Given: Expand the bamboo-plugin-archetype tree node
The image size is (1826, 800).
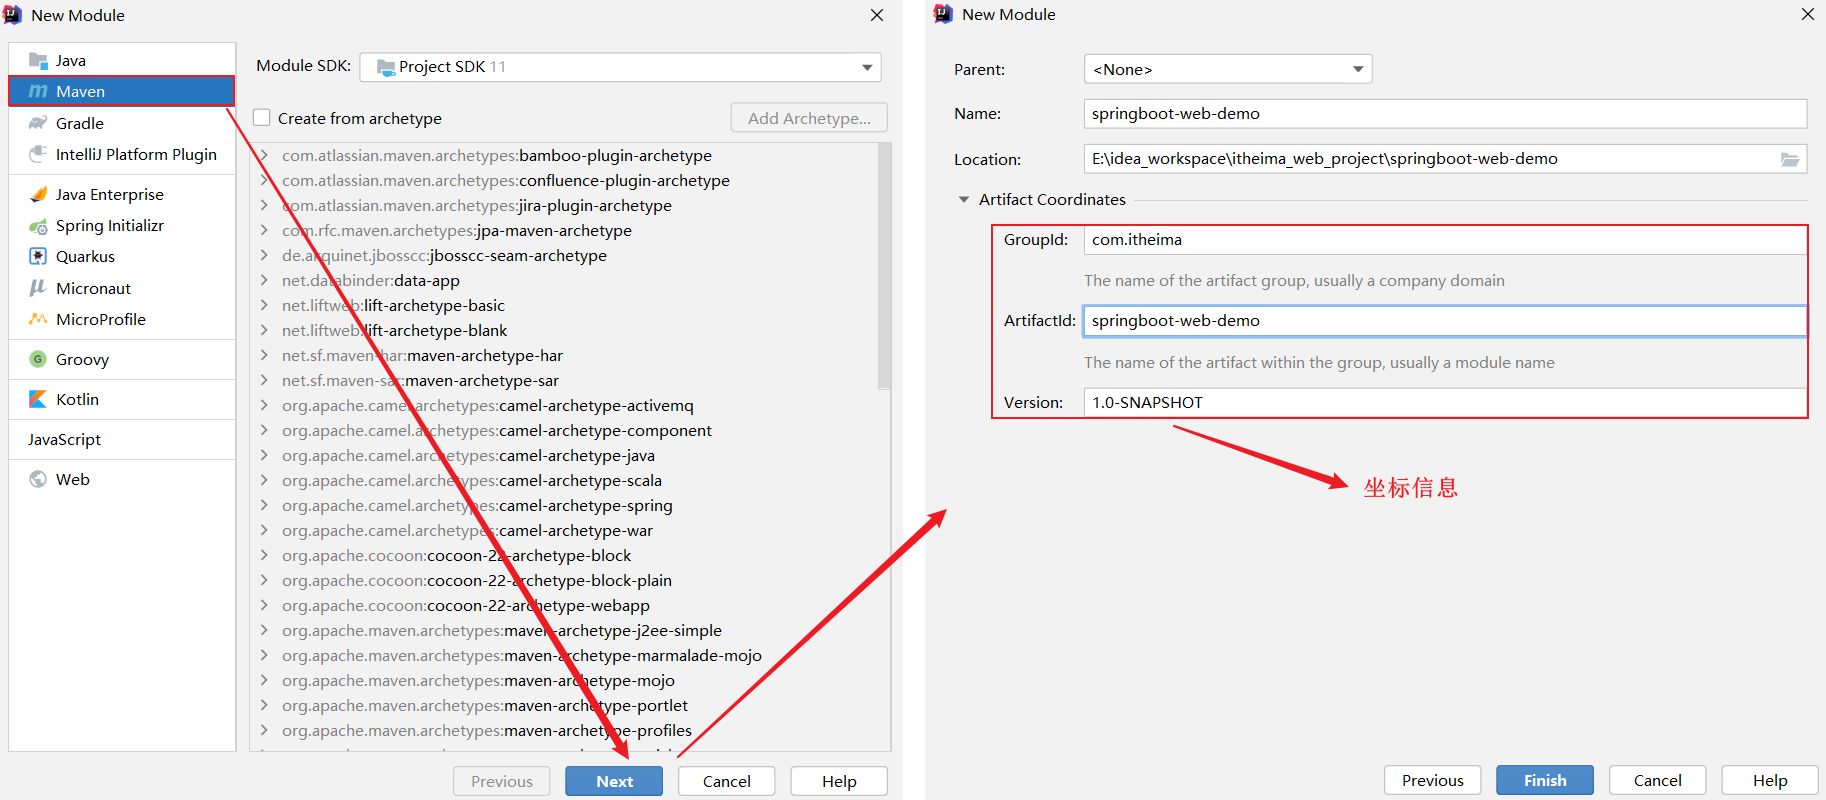Looking at the screenshot, I should coord(264,156).
